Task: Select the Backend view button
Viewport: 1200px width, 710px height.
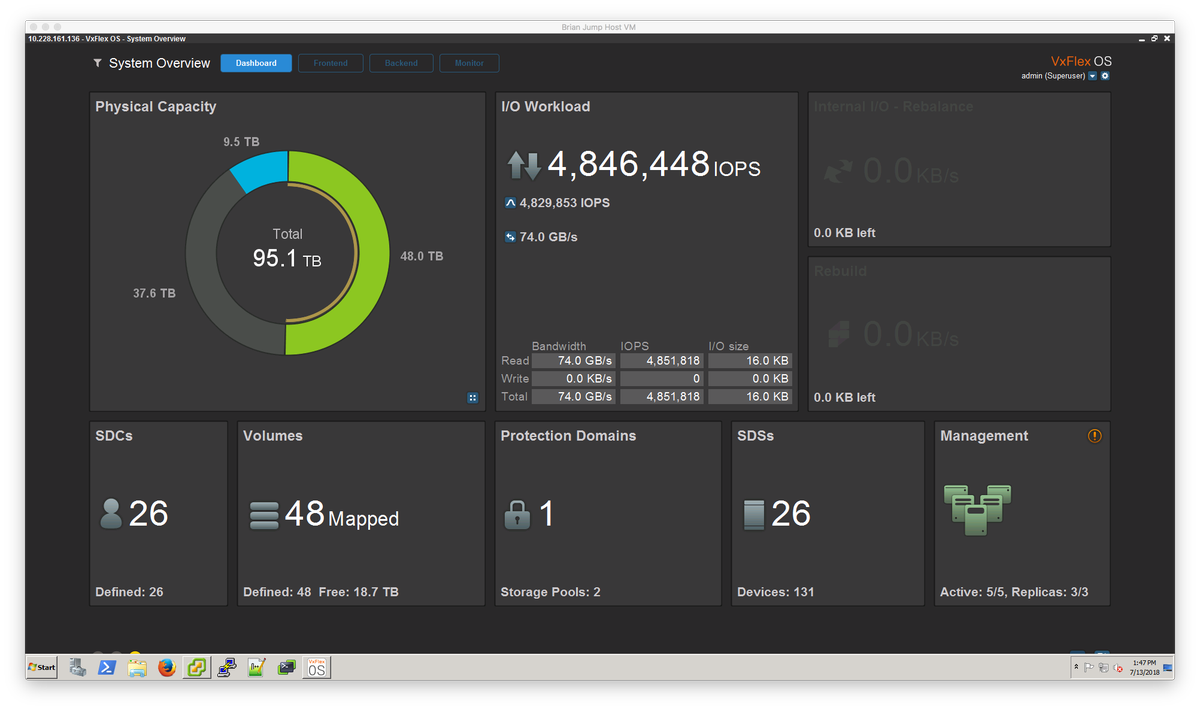Action: tap(401, 62)
